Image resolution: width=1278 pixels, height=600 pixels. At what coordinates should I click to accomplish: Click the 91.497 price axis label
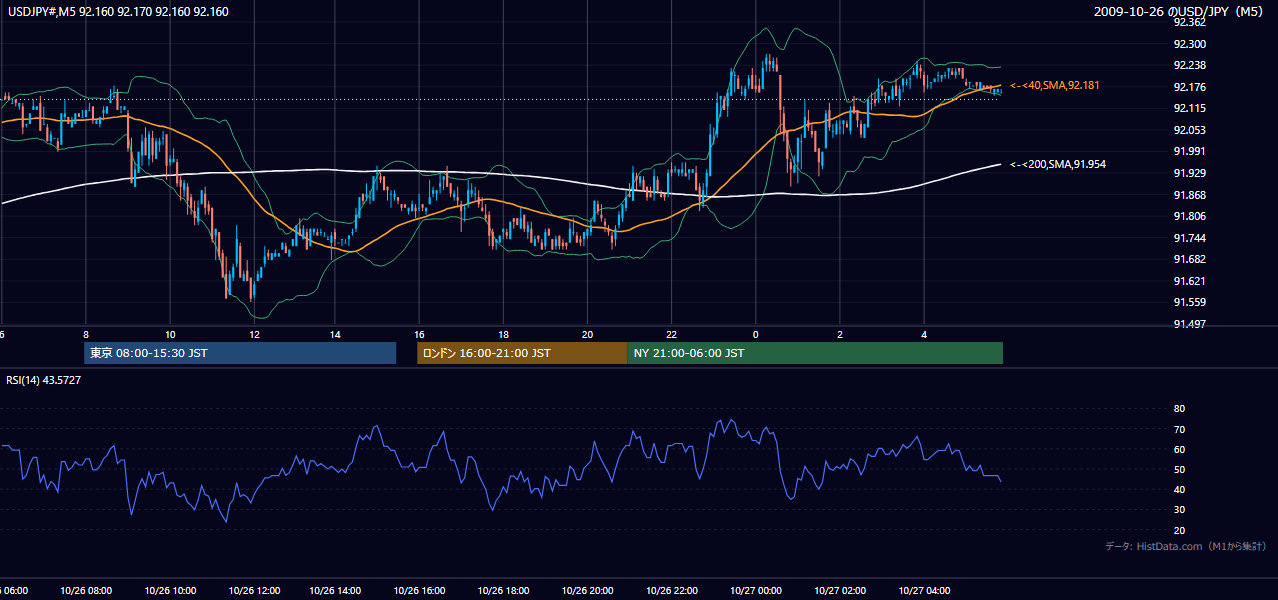click(1189, 325)
